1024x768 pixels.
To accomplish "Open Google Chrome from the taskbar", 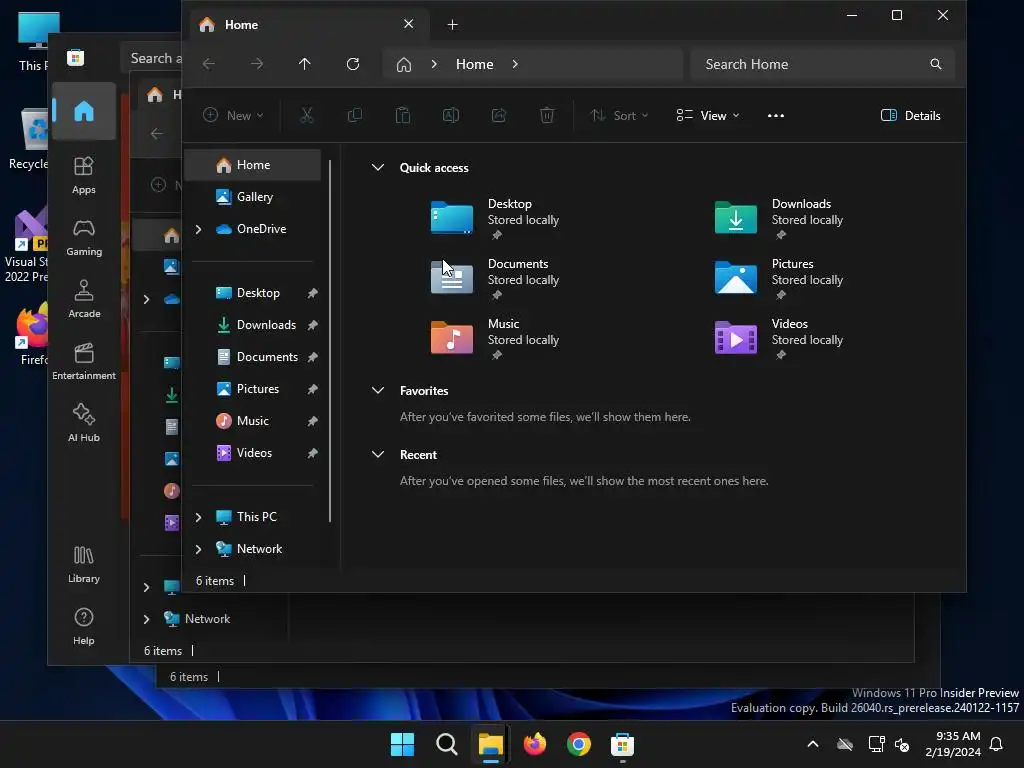I will 579,744.
